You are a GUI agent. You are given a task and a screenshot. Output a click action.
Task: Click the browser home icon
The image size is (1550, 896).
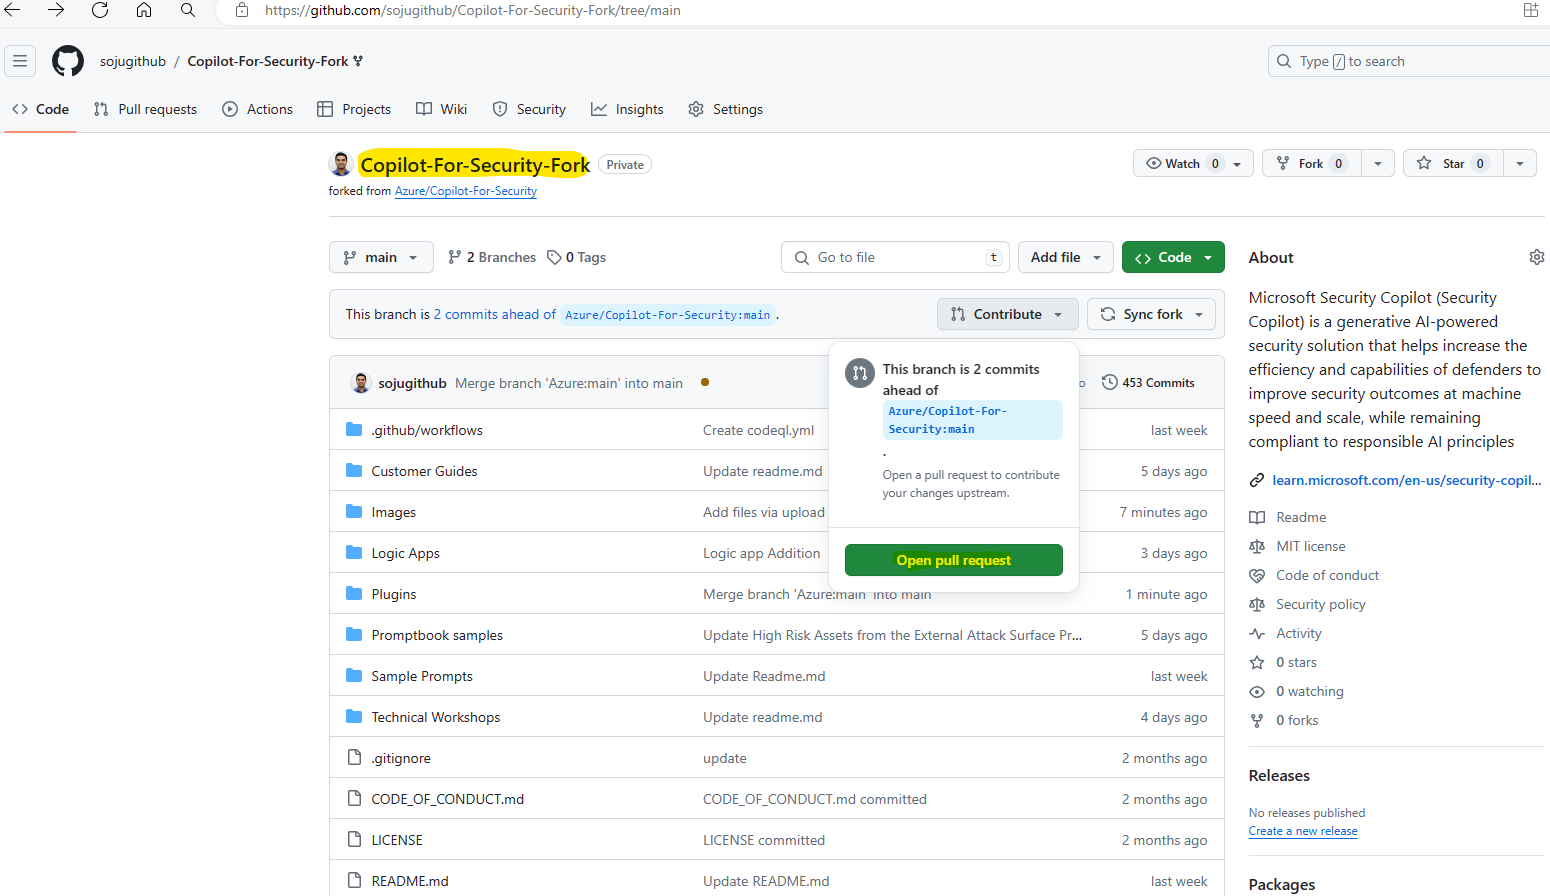[144, 10]
